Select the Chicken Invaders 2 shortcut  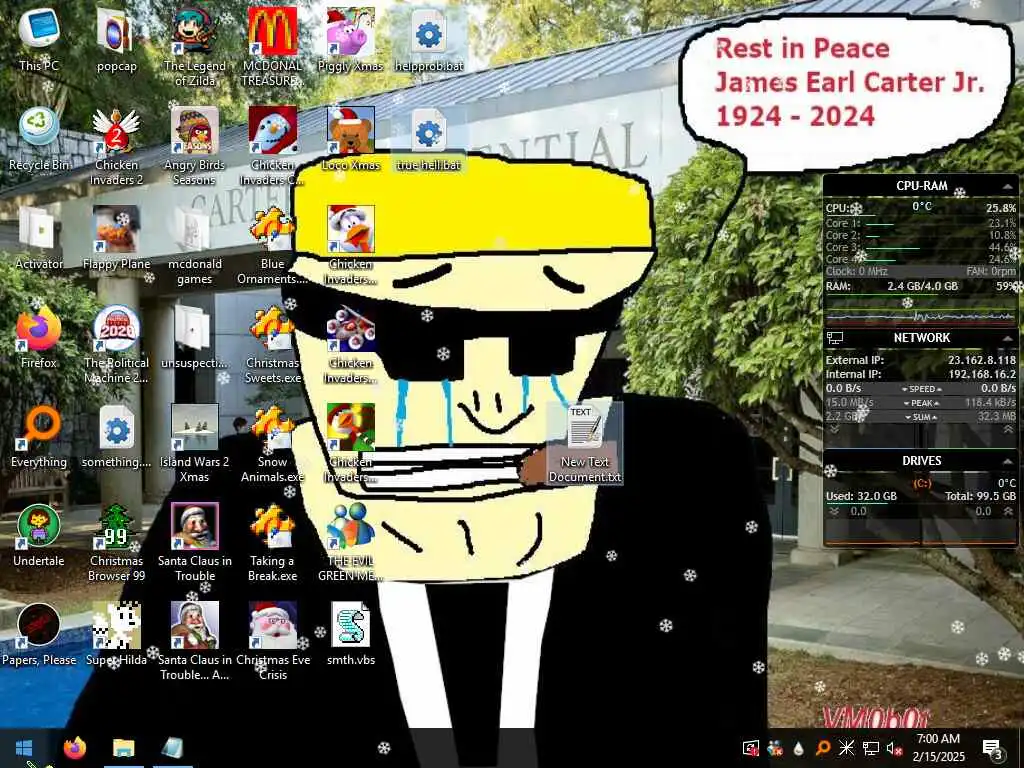[x=116, y=146]
